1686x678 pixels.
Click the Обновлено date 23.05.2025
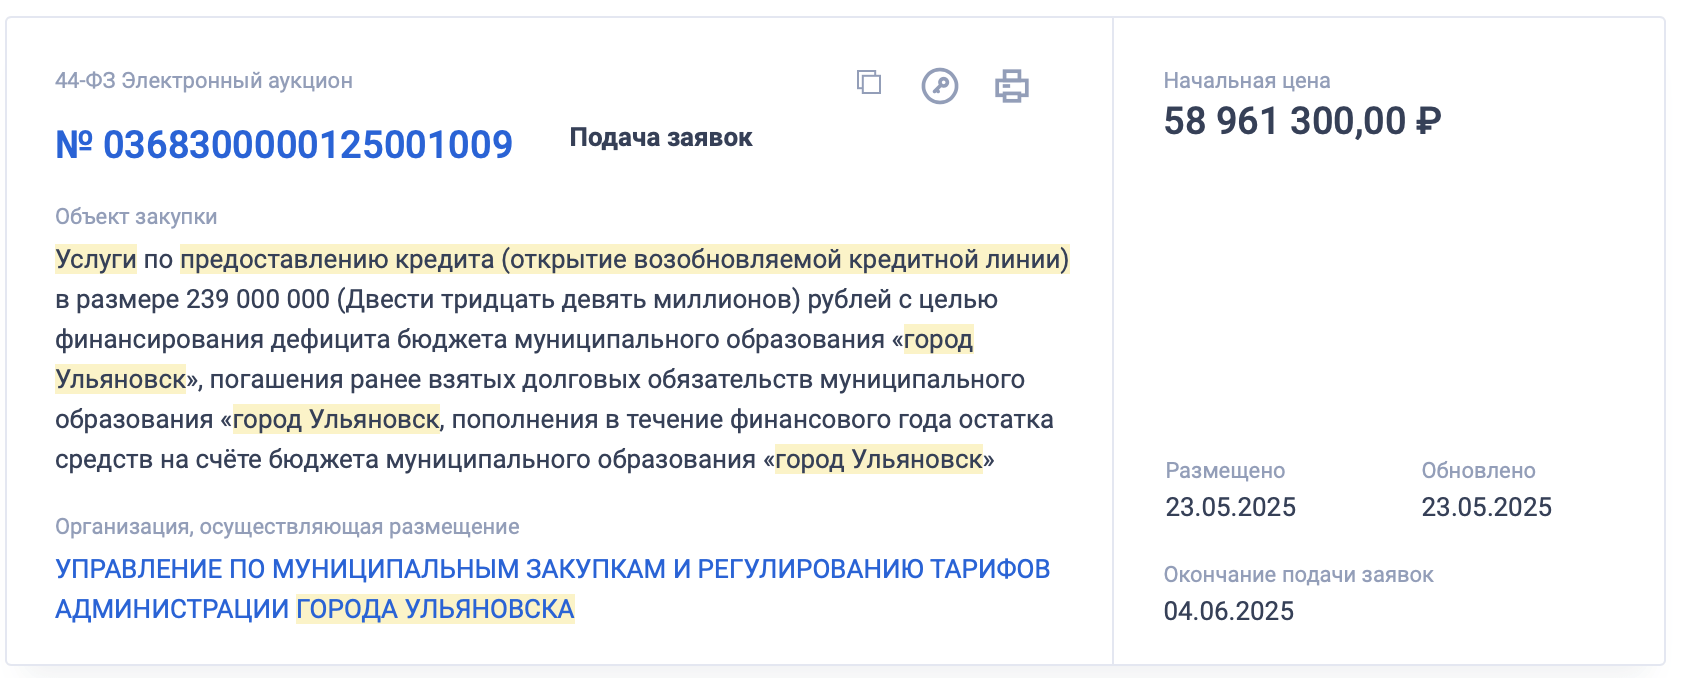tap(1486, 507)
